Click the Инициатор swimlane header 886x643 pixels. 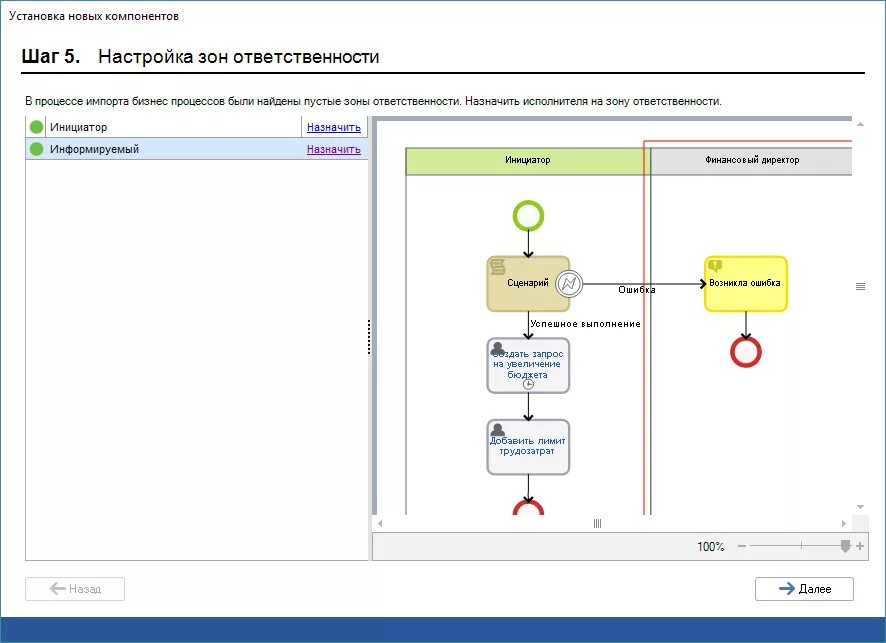[x=527, y=160]
